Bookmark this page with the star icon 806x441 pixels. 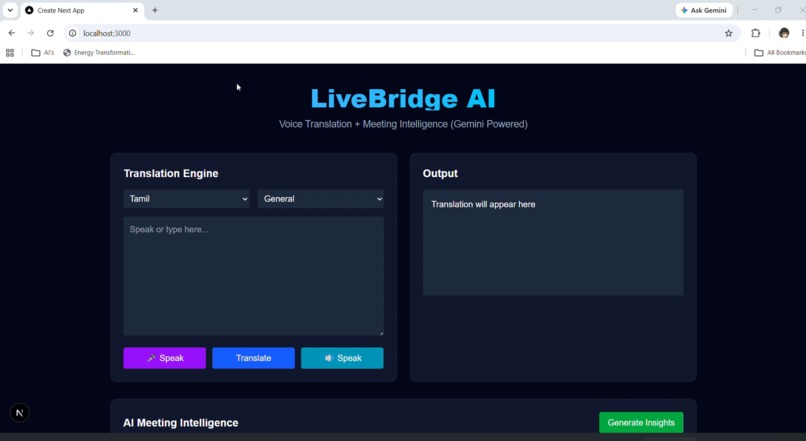(728, 33)
